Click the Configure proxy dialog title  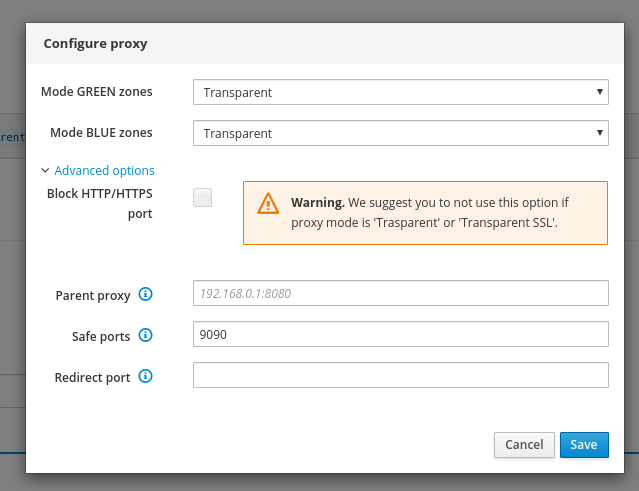tap(95, 44)
